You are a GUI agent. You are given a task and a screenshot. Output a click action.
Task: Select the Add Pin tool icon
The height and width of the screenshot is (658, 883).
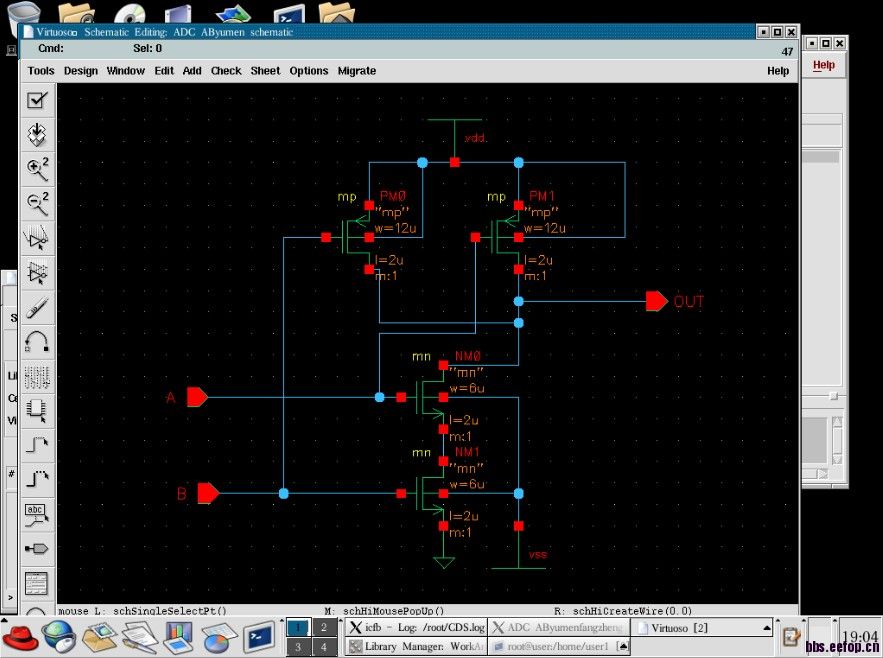click(38, 548)
